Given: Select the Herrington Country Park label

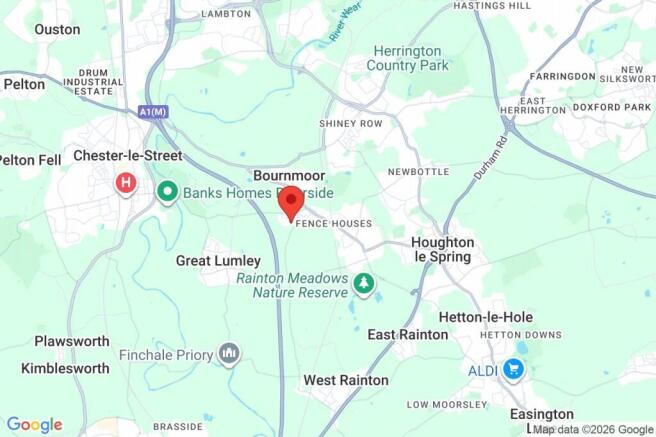Looking at the screenshot, I should (407, 58).
